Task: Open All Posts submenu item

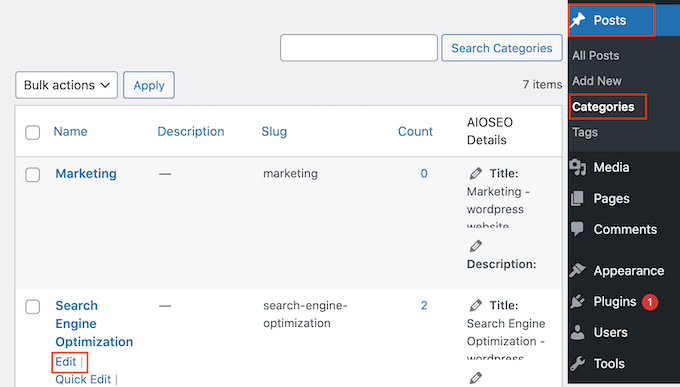Action: coord(595,56)
